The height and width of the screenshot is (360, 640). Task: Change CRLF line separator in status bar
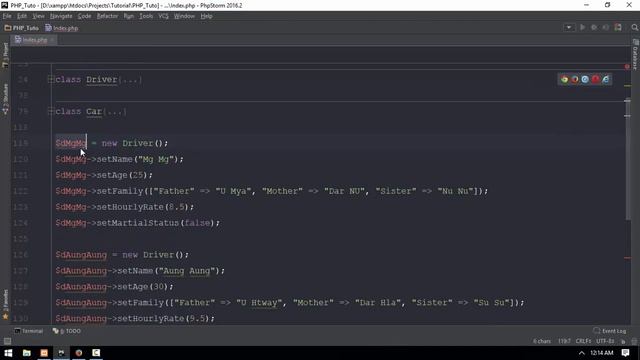583,341
